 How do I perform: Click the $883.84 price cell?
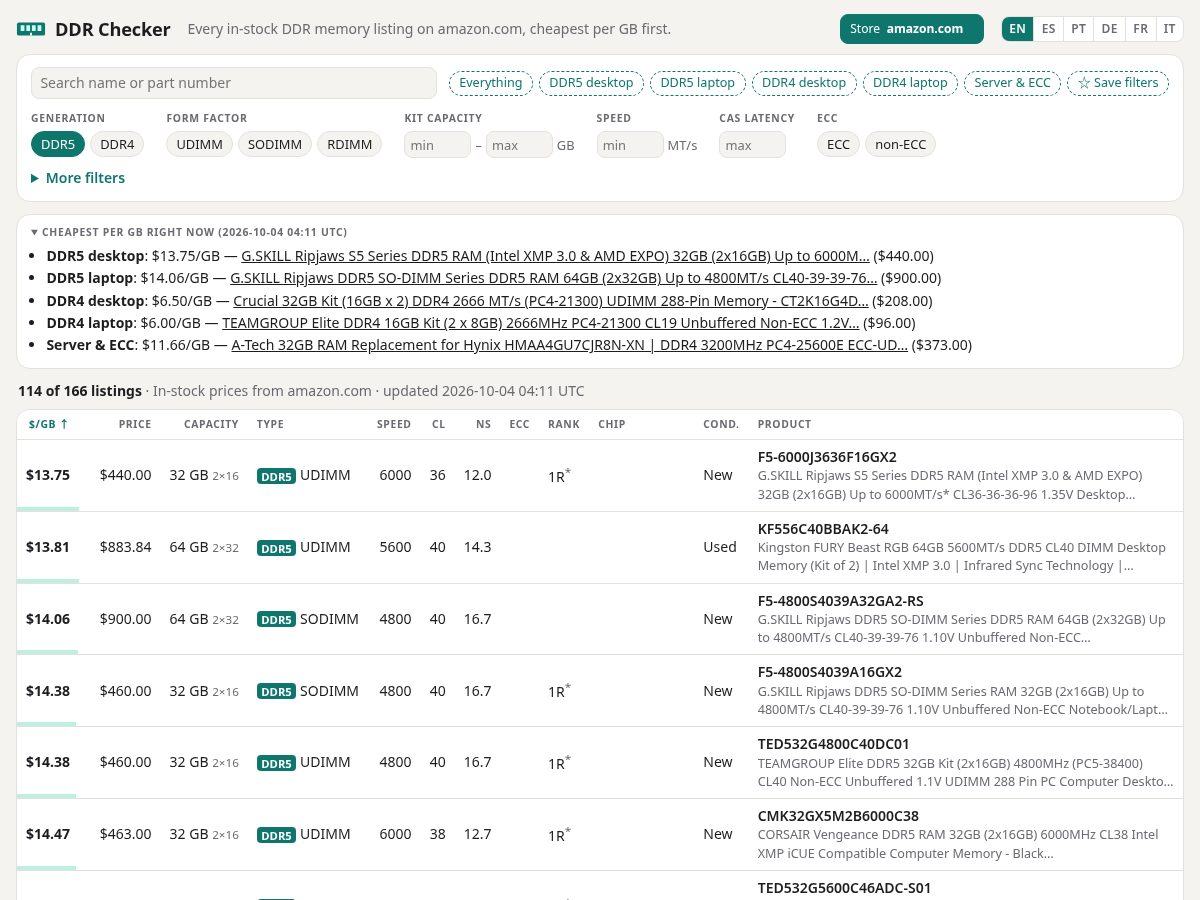(x=126, y=547)
